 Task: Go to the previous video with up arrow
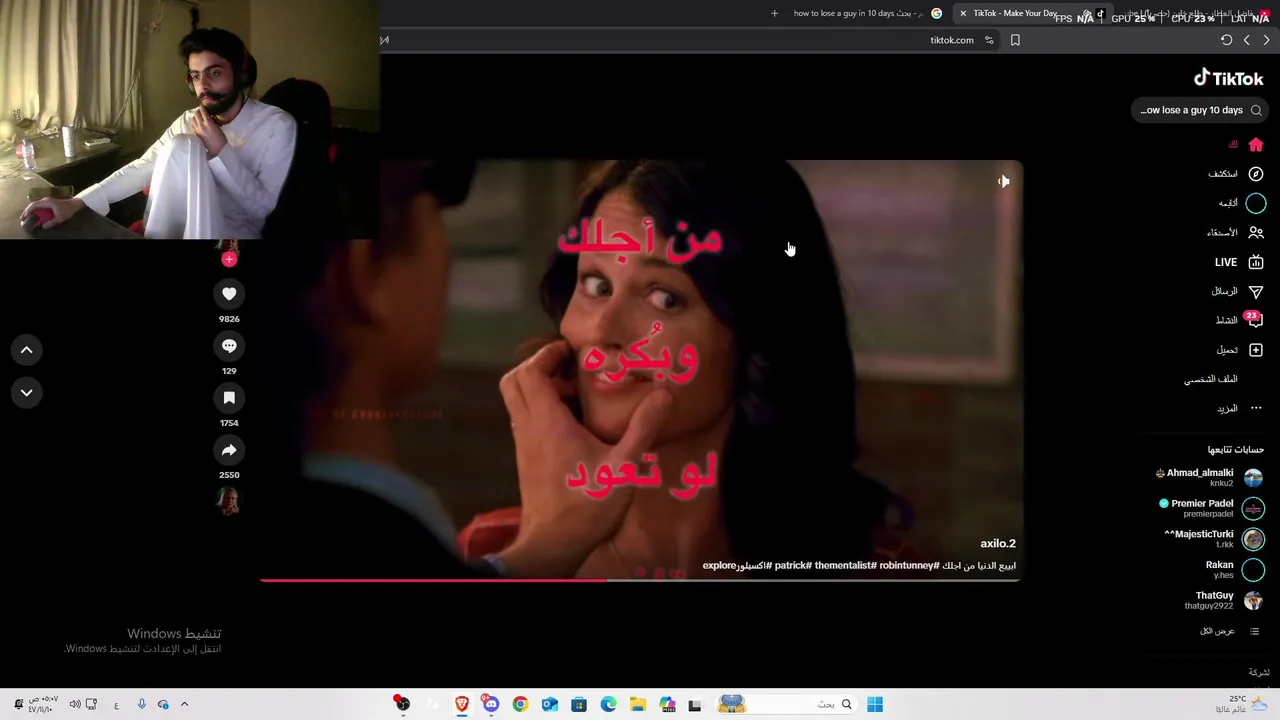pos(27,350)
